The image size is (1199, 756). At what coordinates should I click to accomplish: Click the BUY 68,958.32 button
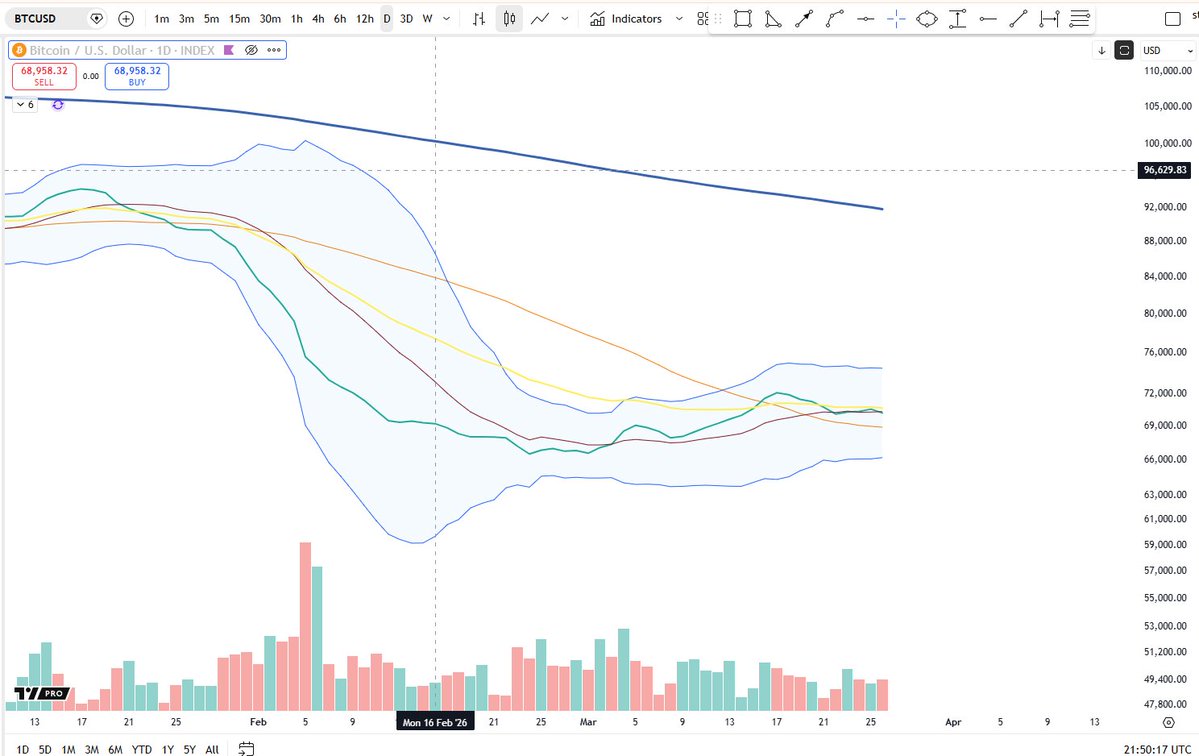pyautogui.click(x=136, y=75)
